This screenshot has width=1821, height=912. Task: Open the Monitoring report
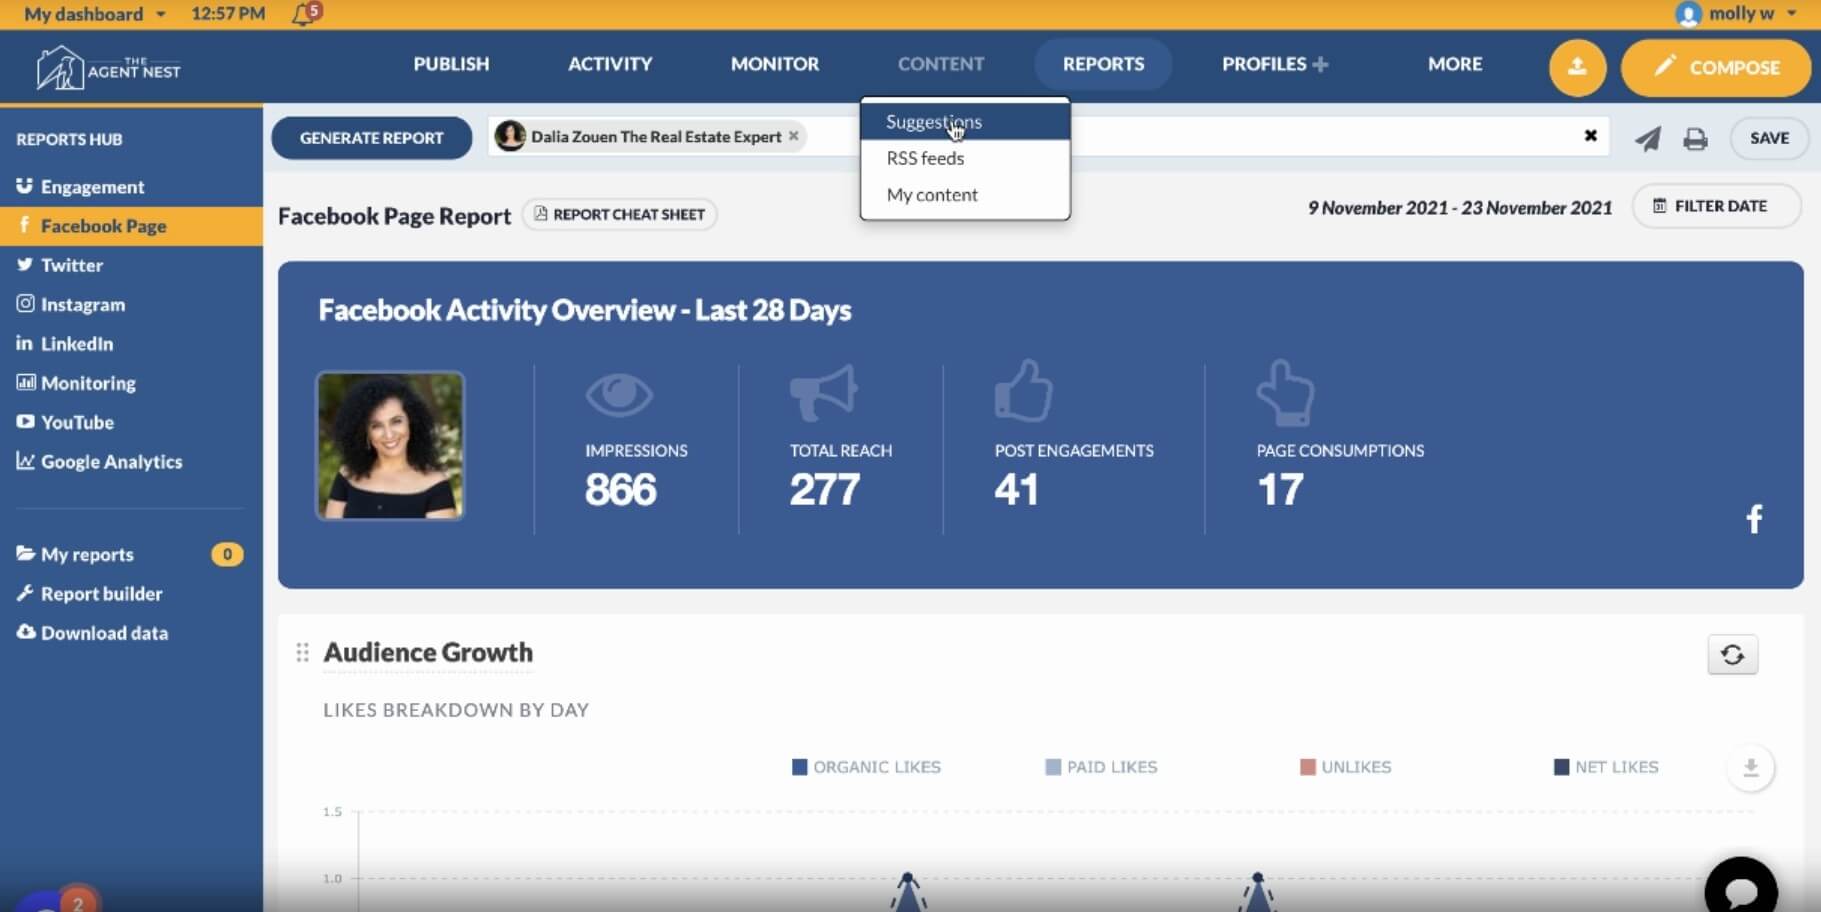[x=131, y=383]
